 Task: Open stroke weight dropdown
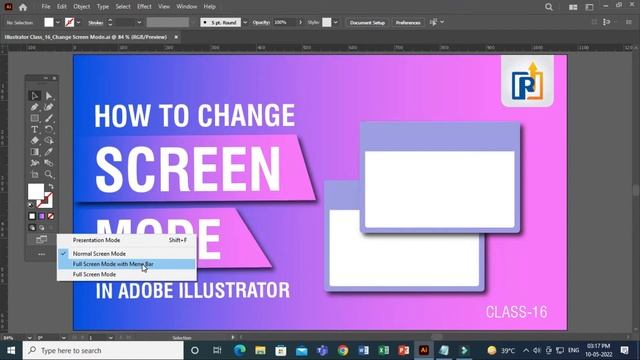(139, 22)
